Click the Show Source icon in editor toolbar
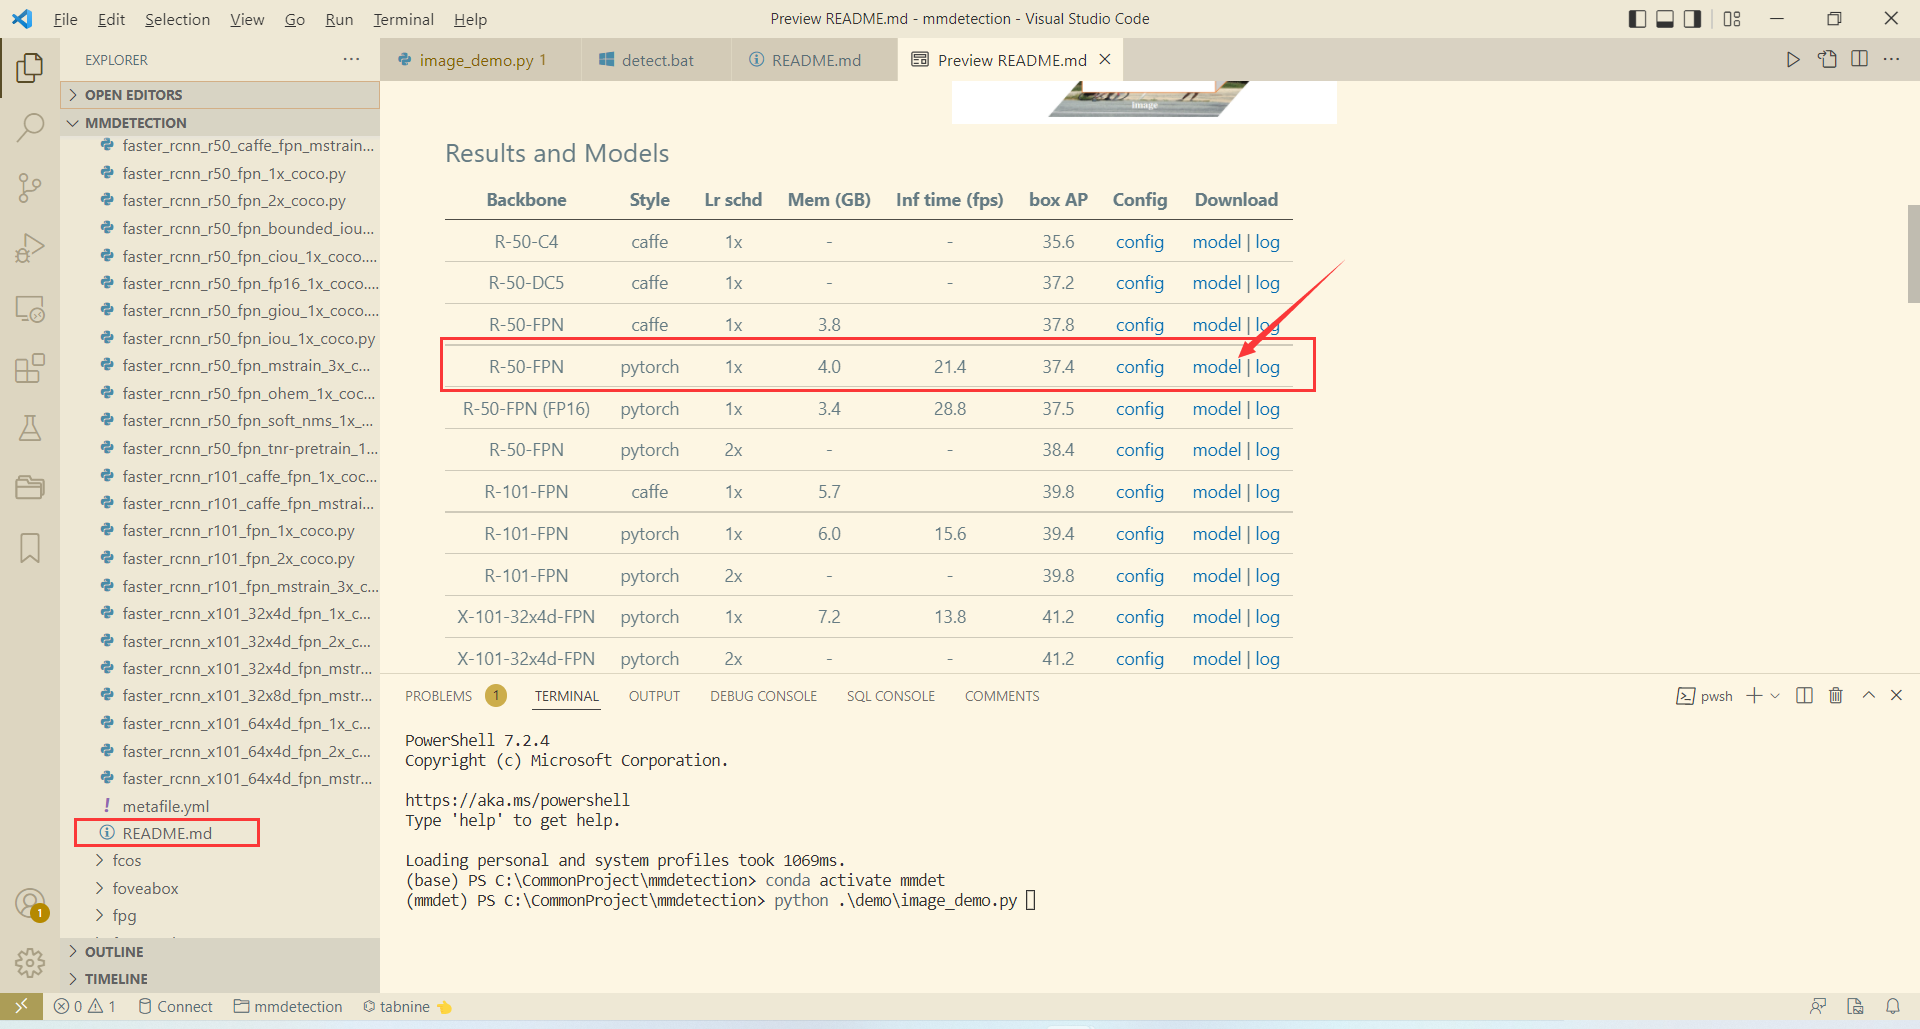The image size is (1920, 1029). click(x=1827, y=60)
